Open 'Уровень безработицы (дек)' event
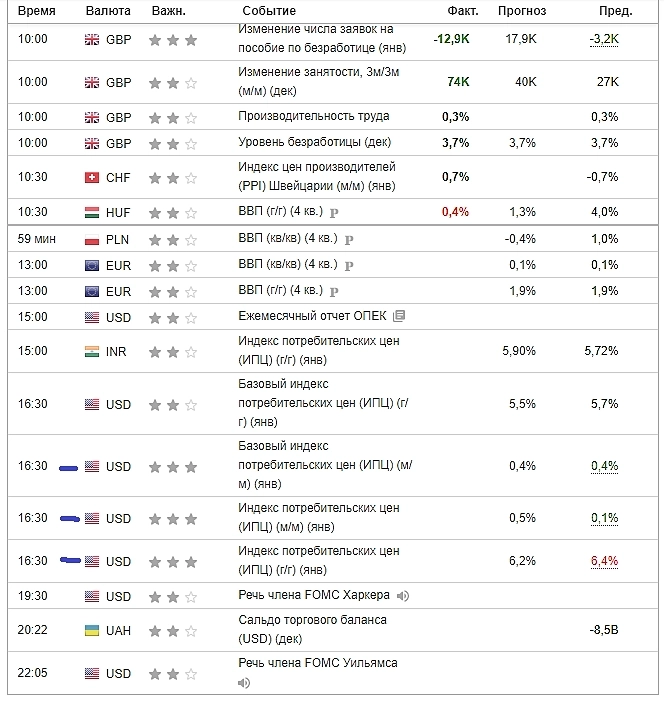This screenshot has width=664, height=705. pyautogui.click(x=314, y=142)
